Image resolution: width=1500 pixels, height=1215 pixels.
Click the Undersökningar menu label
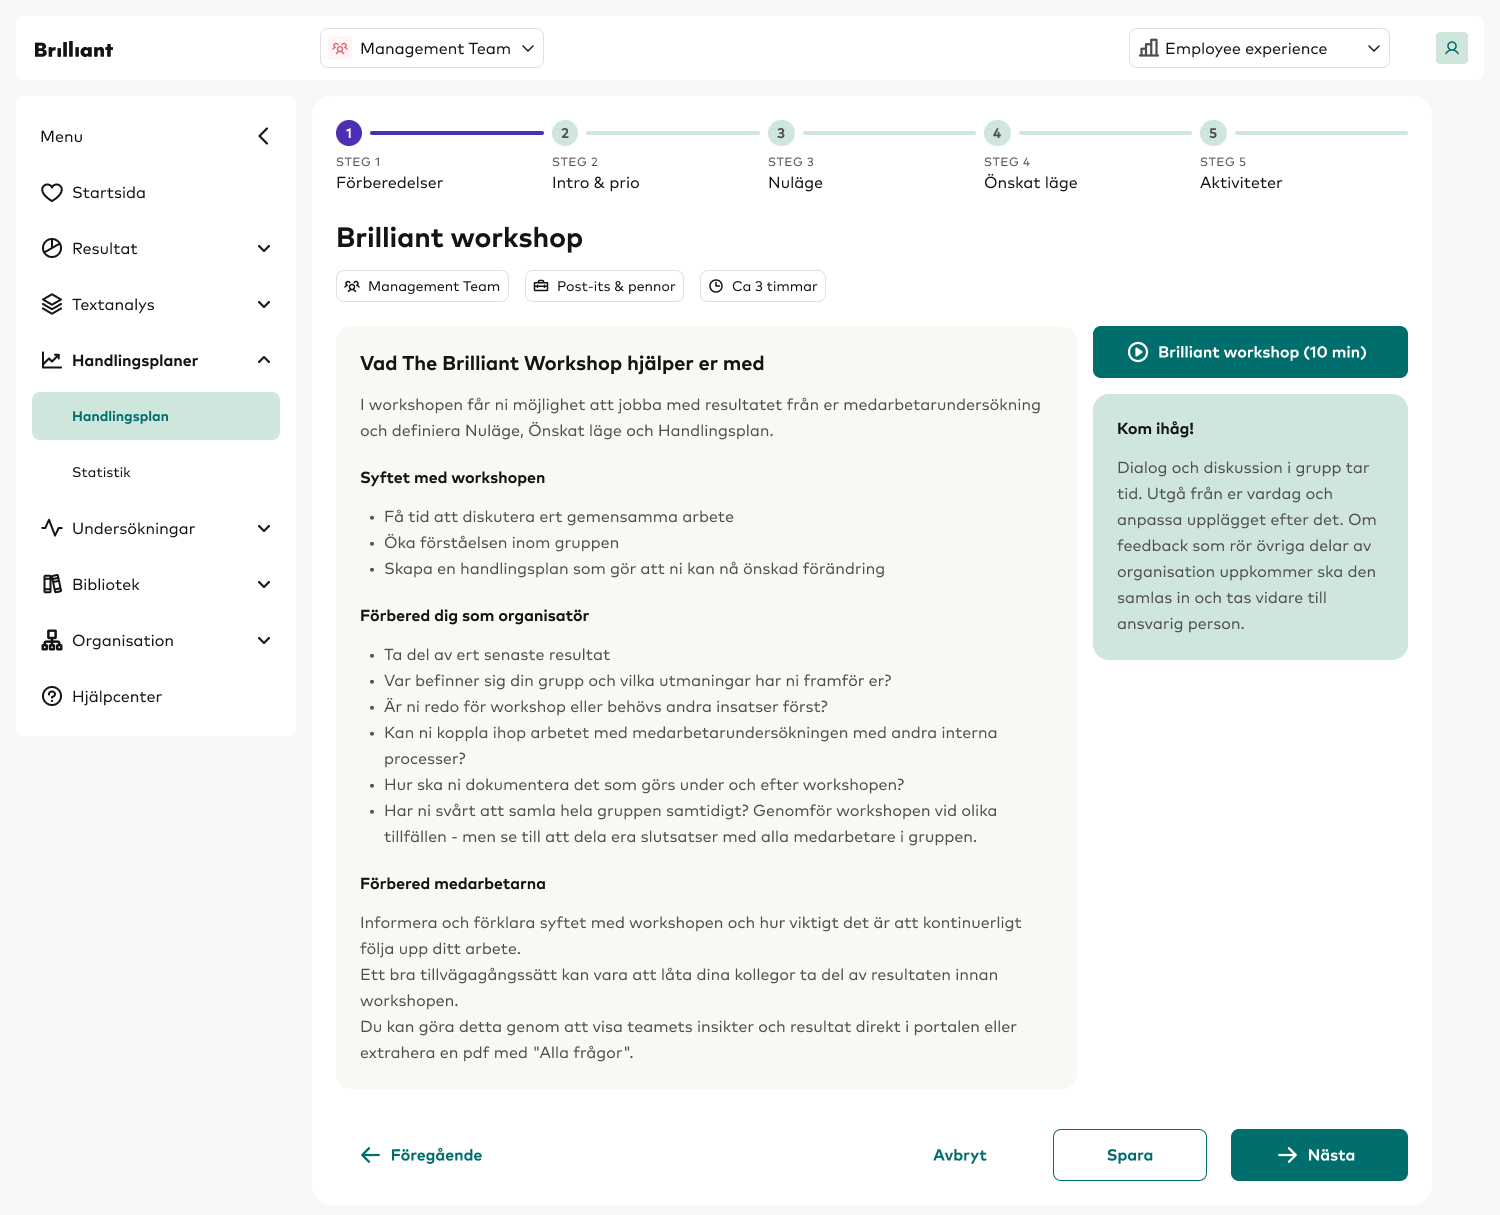133,528
